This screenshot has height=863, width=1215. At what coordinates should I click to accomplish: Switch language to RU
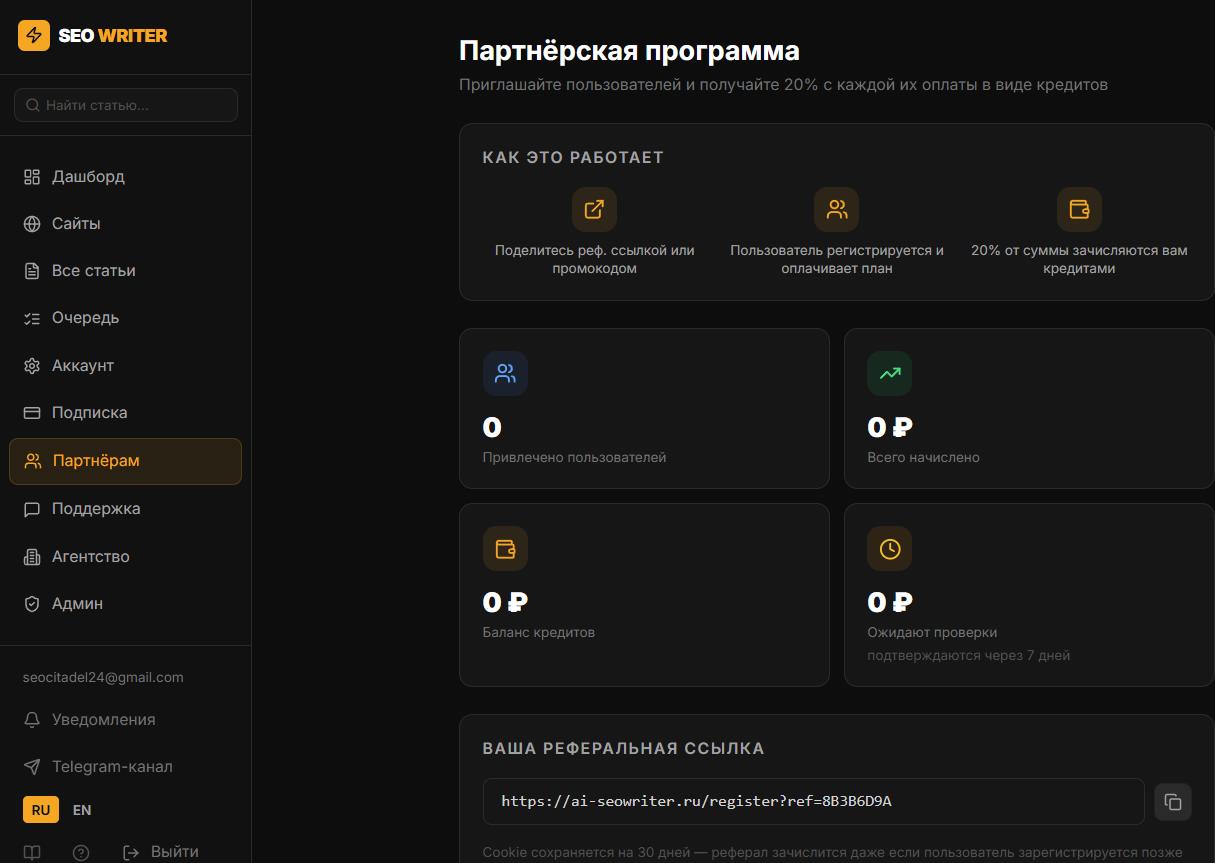pos(41,810)
